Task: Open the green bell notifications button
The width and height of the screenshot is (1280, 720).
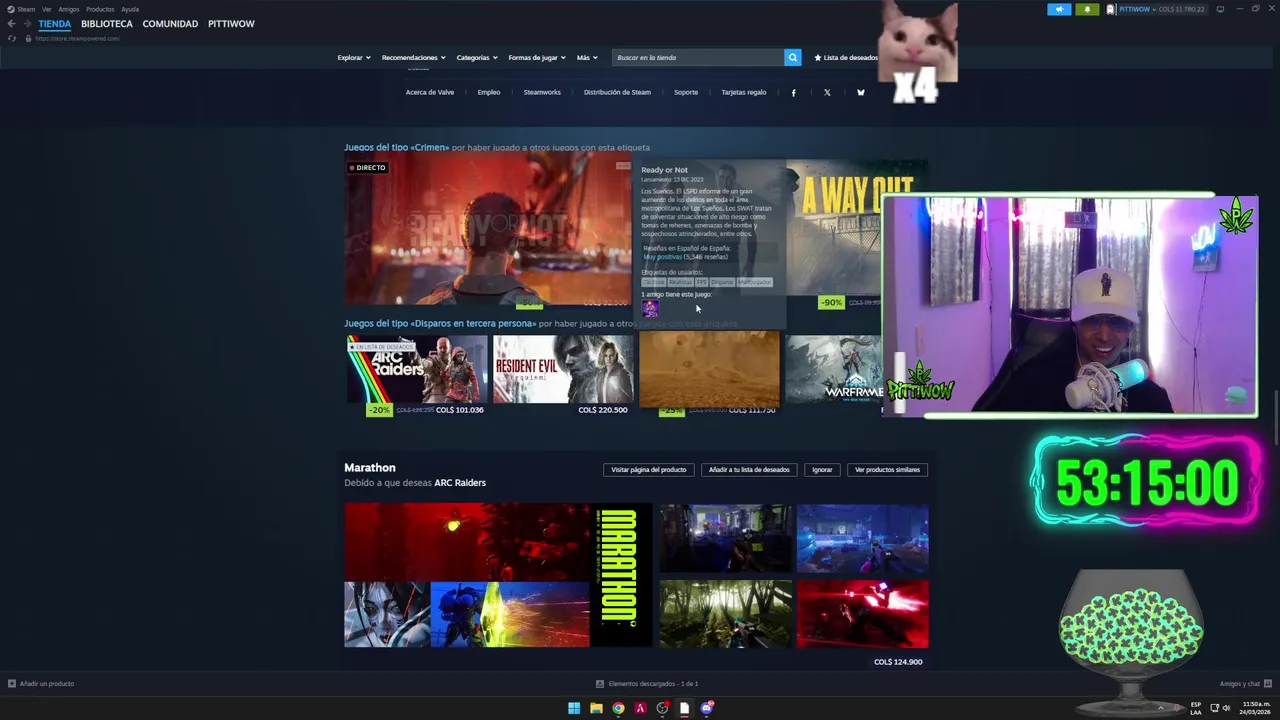Action: point(1087,9)
